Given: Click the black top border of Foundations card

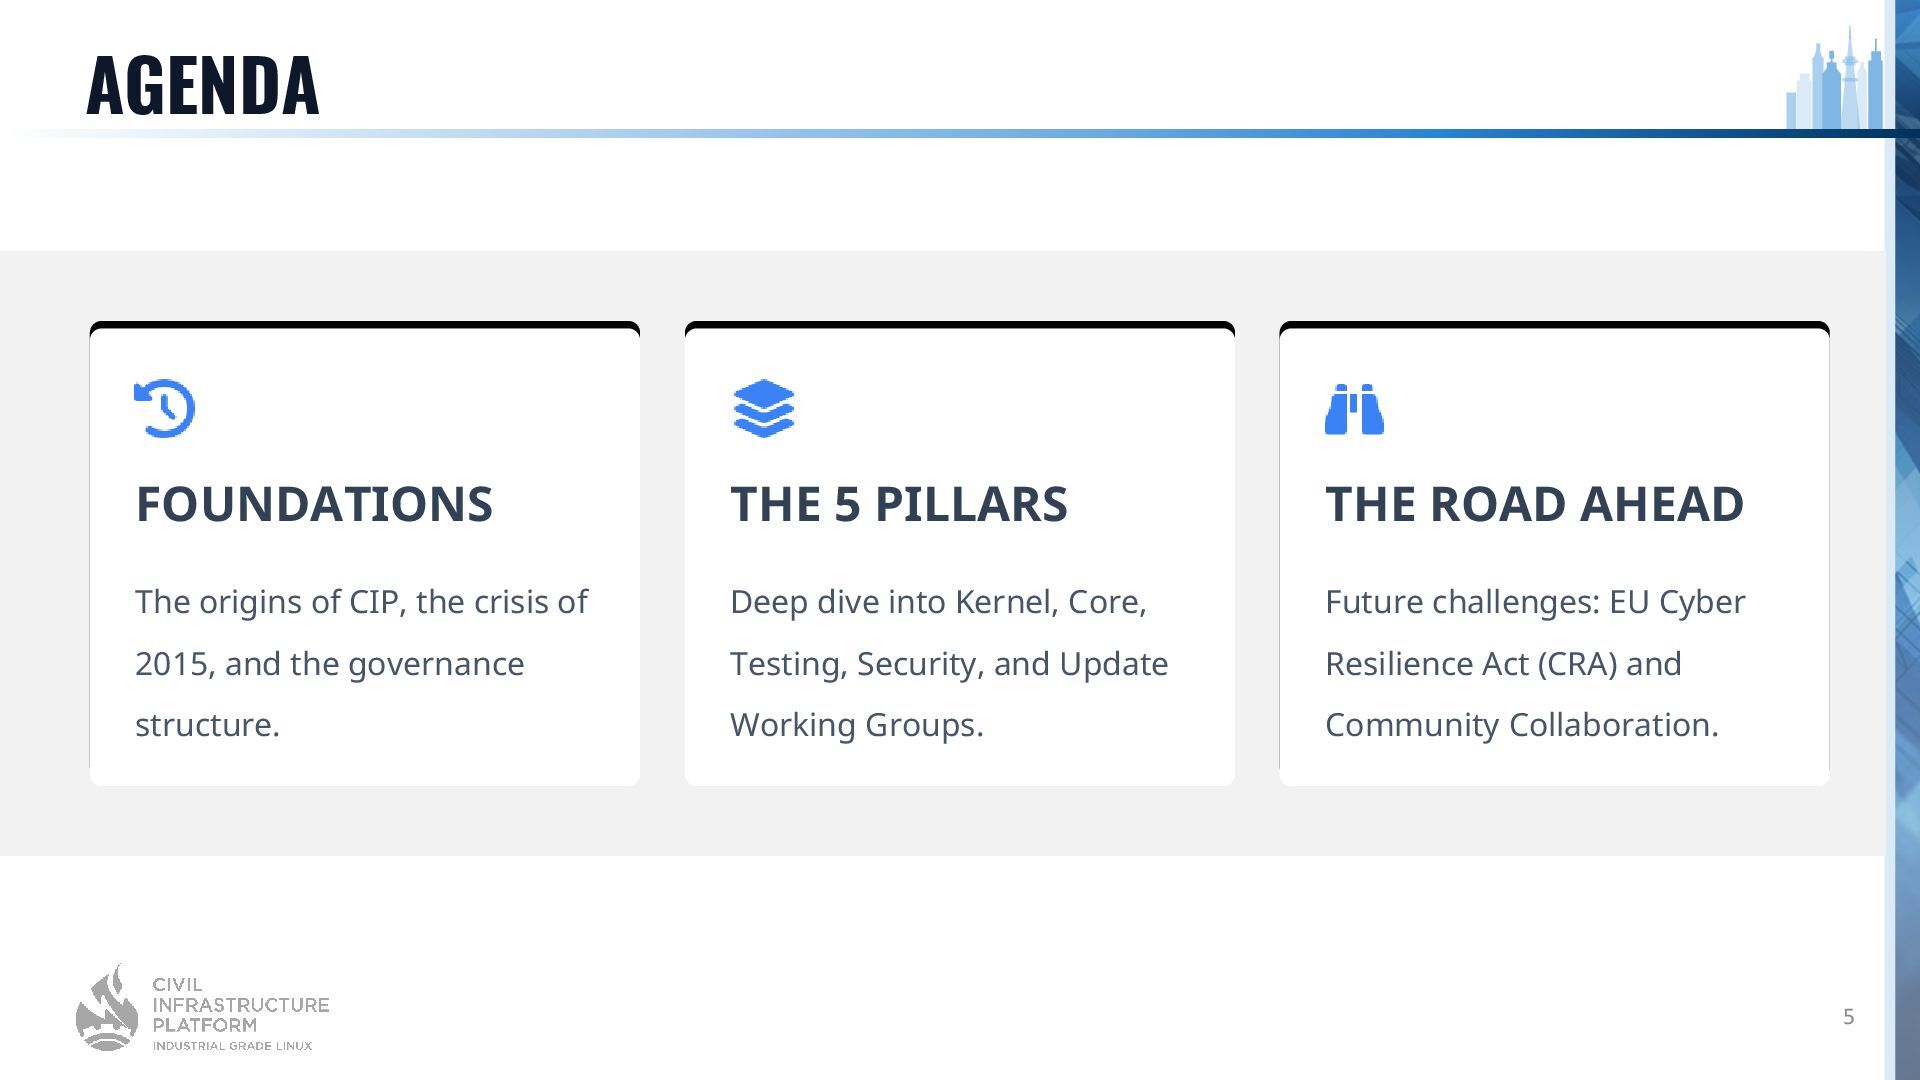Looking at the screenshot, I should click(x=364, y=325).
